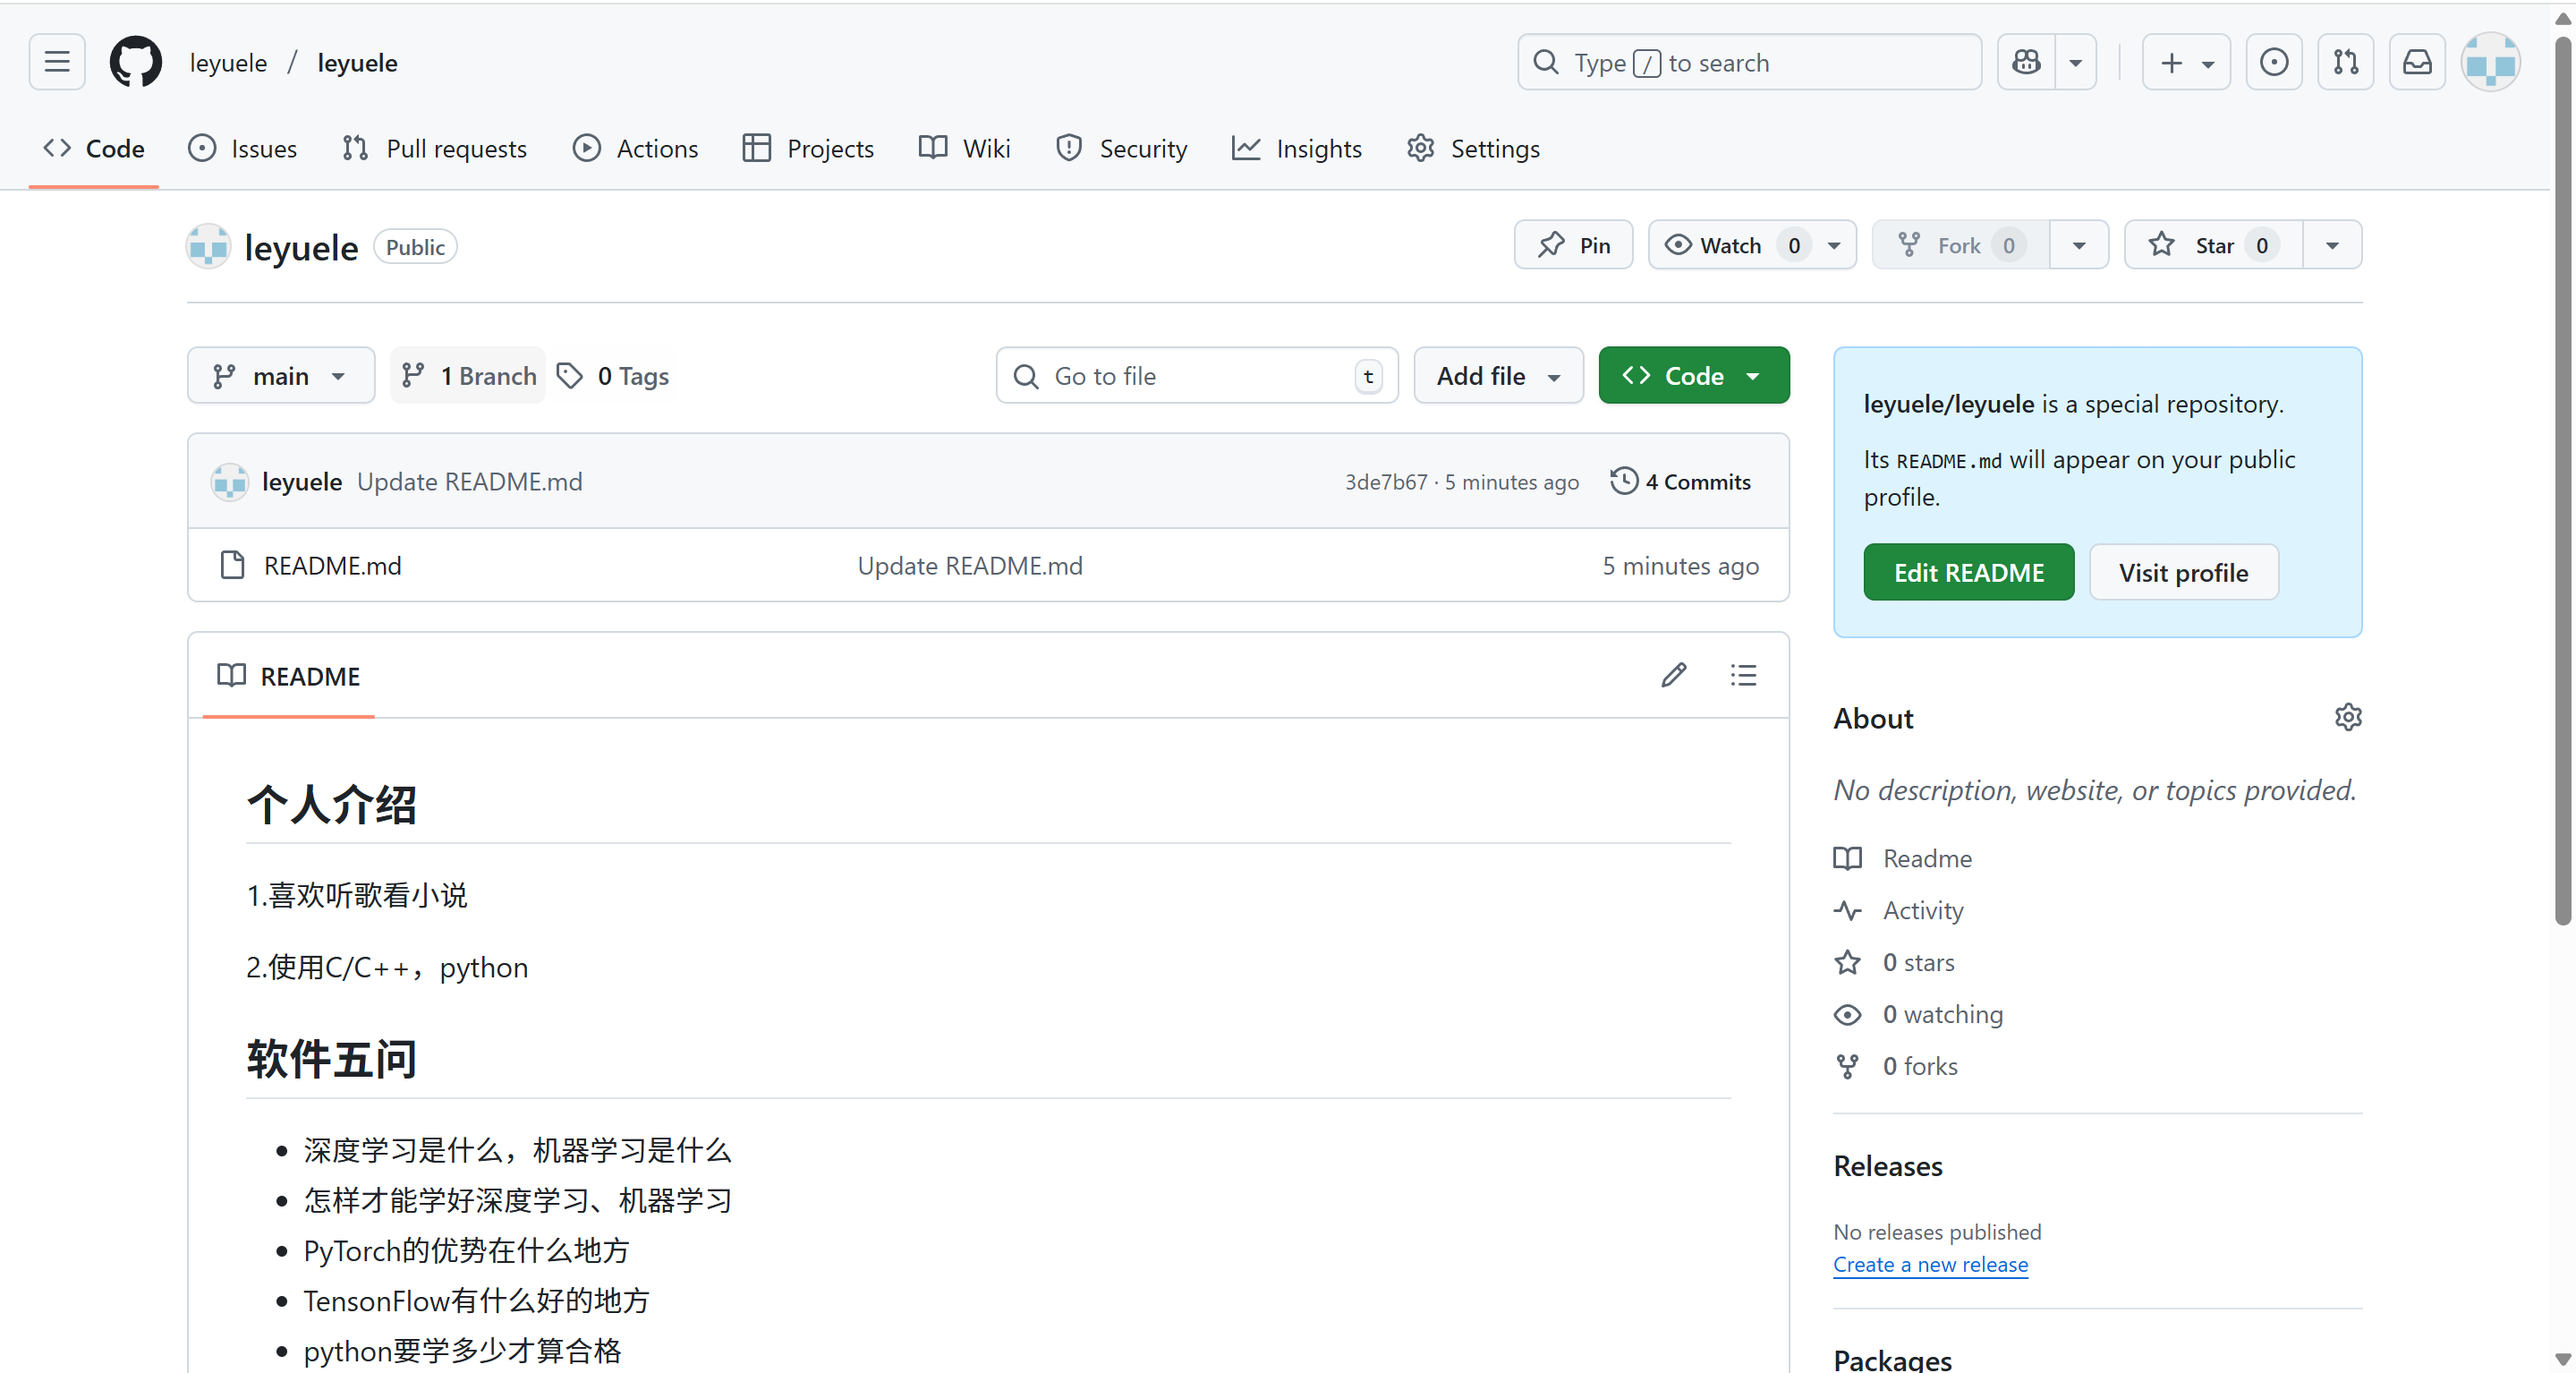The height and width of the screenshot is (1373, 2576).
Task: Open the hamburger navigation menu
Action: click(57, 62)
